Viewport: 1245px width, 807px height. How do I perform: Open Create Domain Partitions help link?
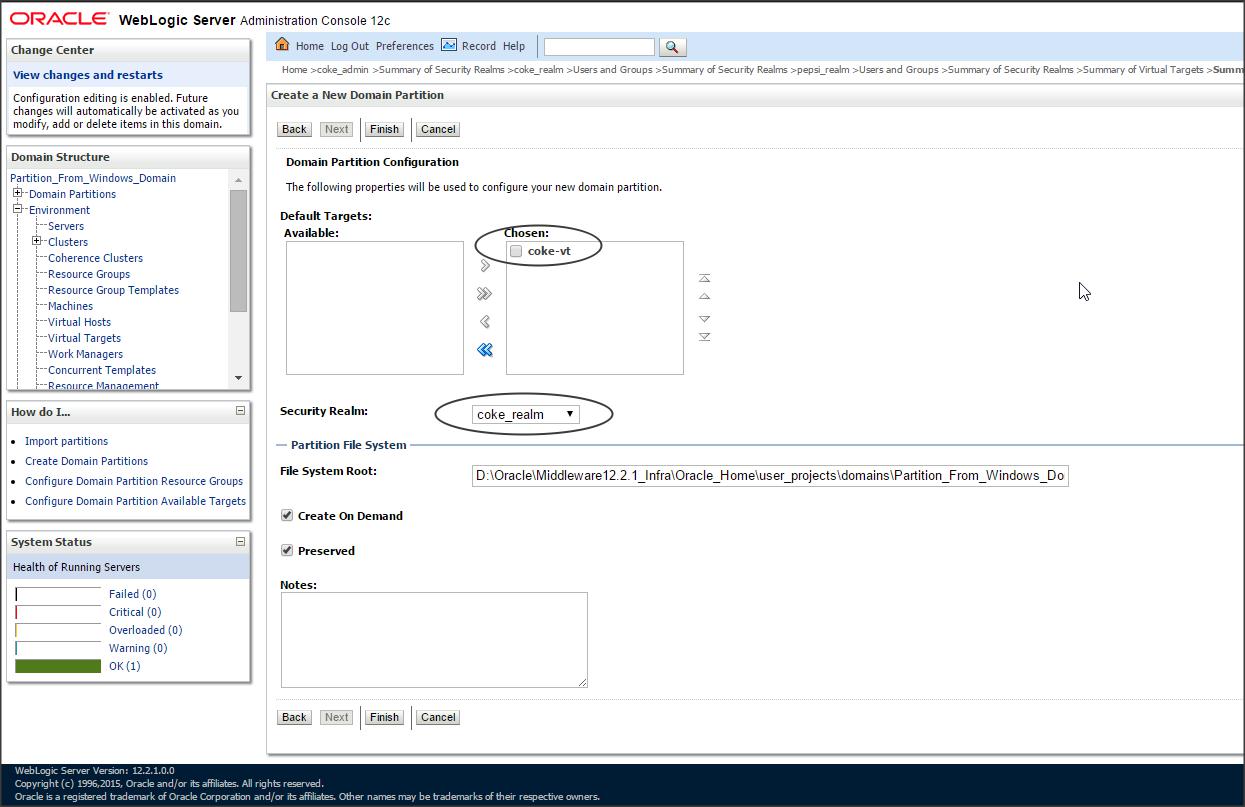pyautogui.click(x=86, y=461)
